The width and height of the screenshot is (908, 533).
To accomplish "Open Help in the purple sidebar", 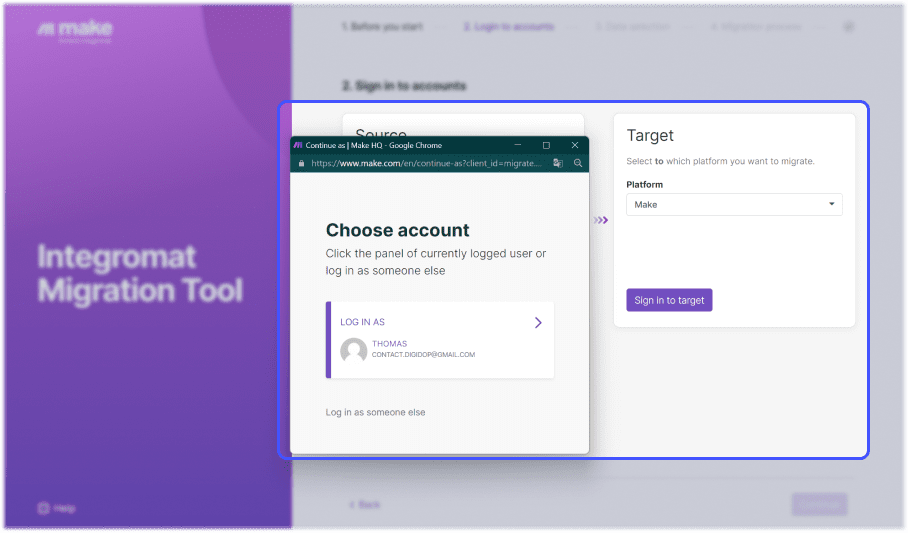I will (x=57, y=508).
